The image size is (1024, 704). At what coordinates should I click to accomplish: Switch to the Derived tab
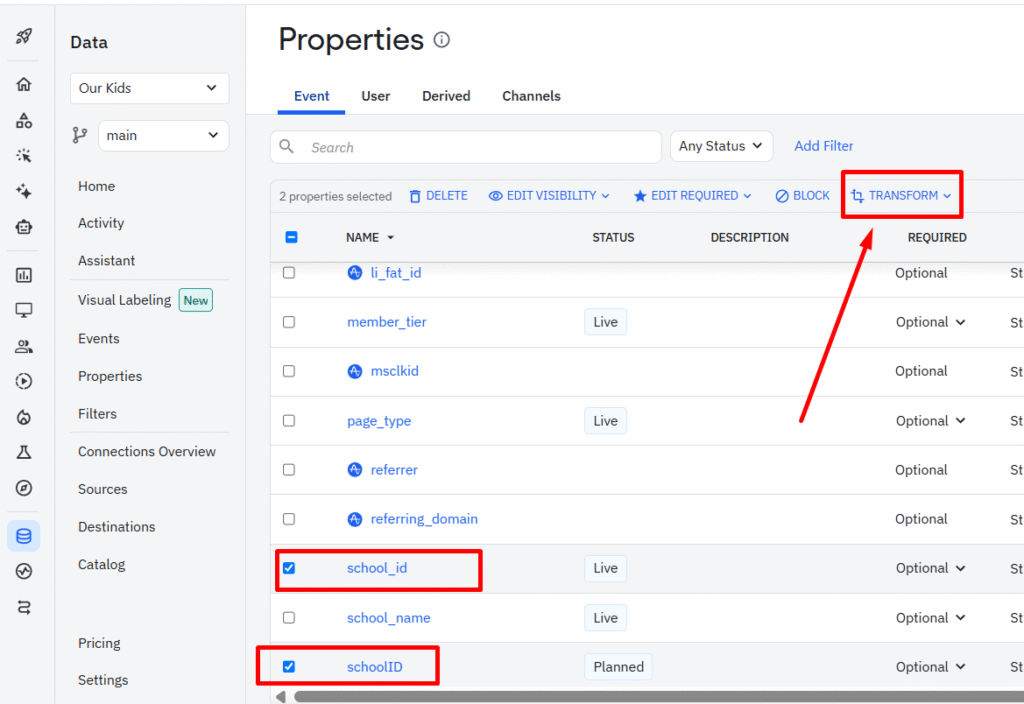tap(446, 96)
